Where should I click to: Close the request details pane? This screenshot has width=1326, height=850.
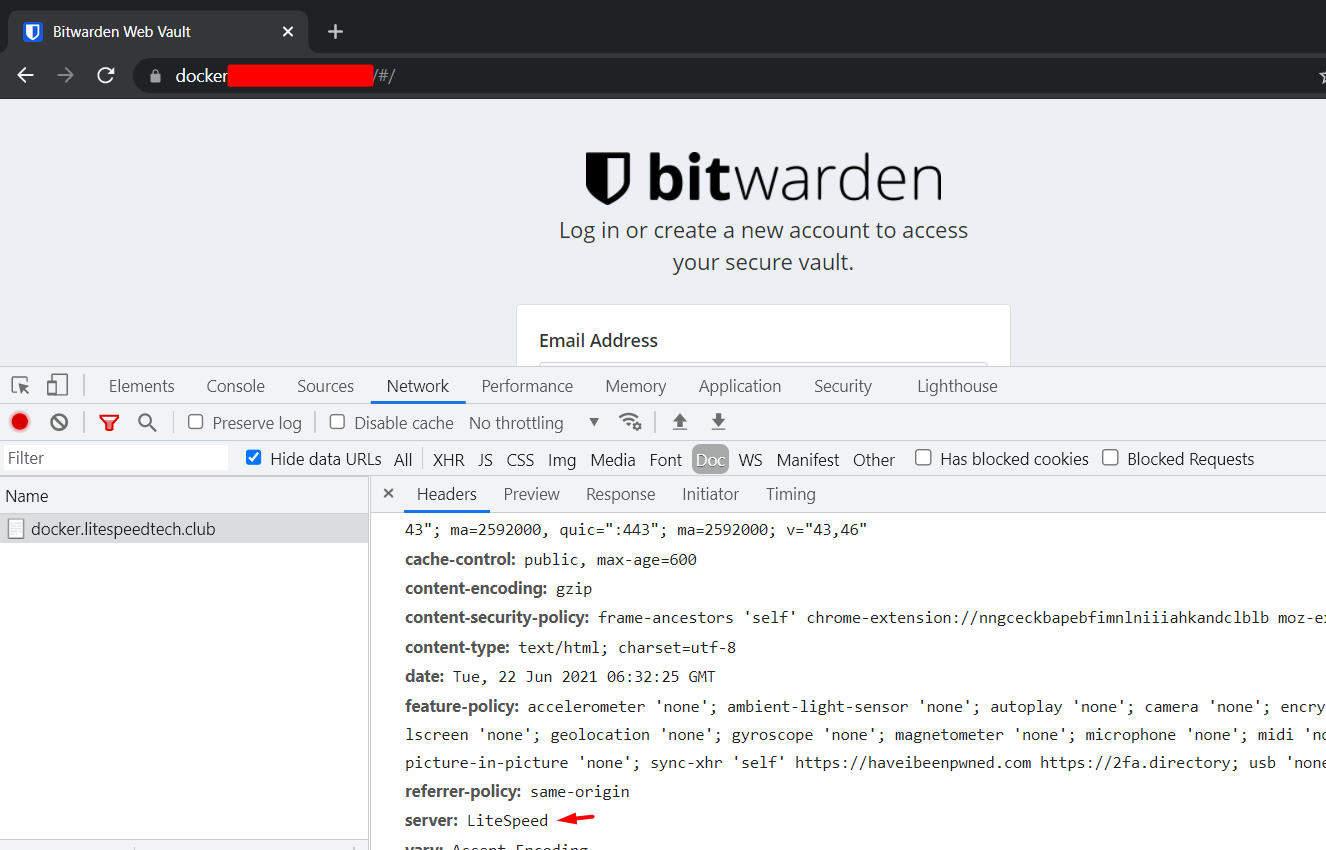coord(389,494)
